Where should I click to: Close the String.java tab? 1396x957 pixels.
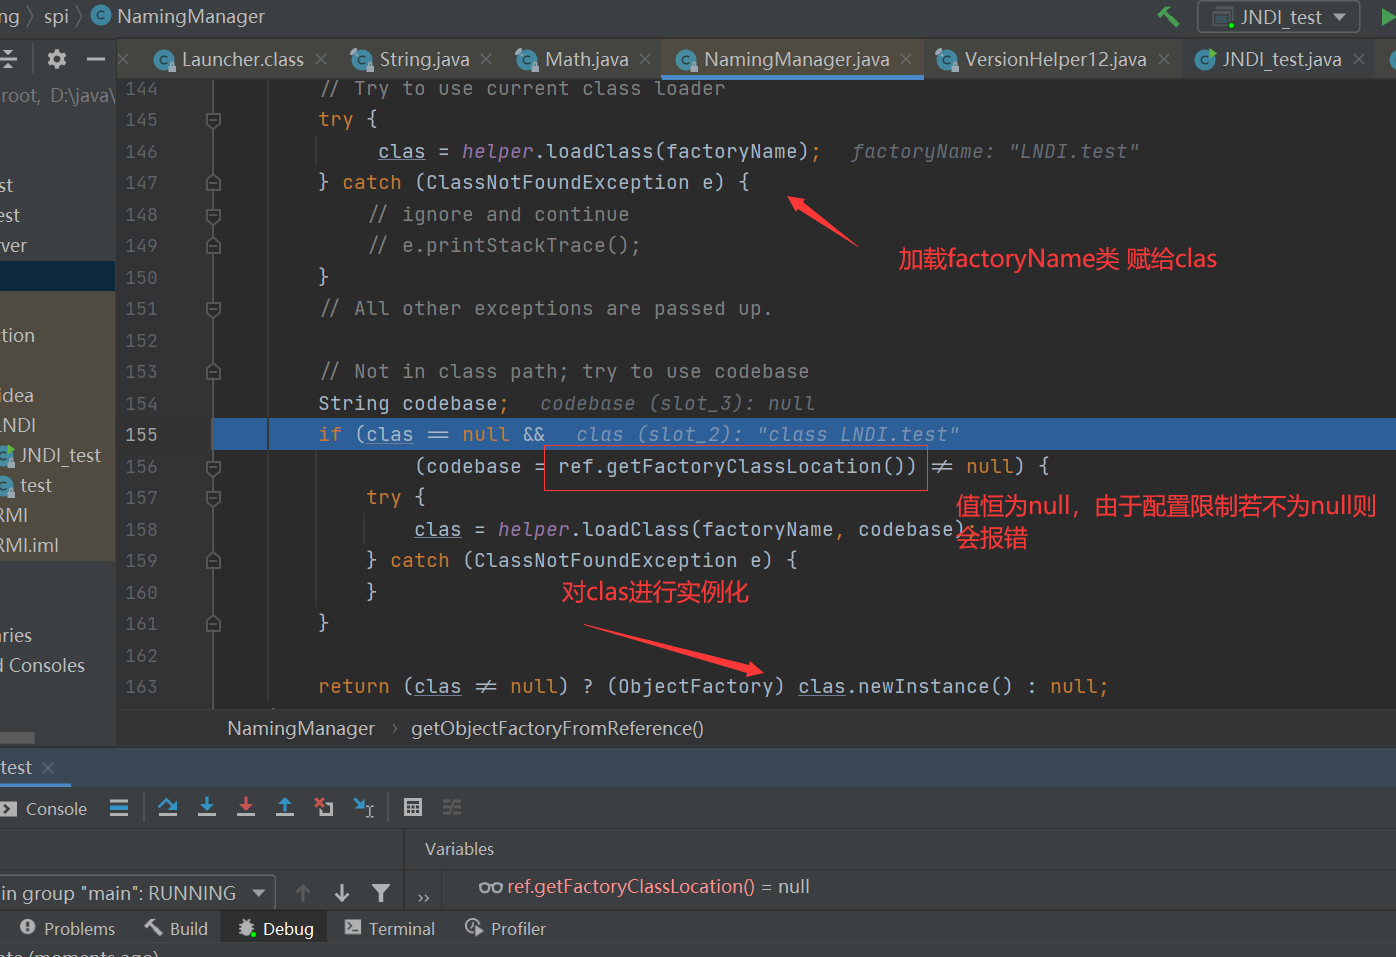(x=486, y=60)
